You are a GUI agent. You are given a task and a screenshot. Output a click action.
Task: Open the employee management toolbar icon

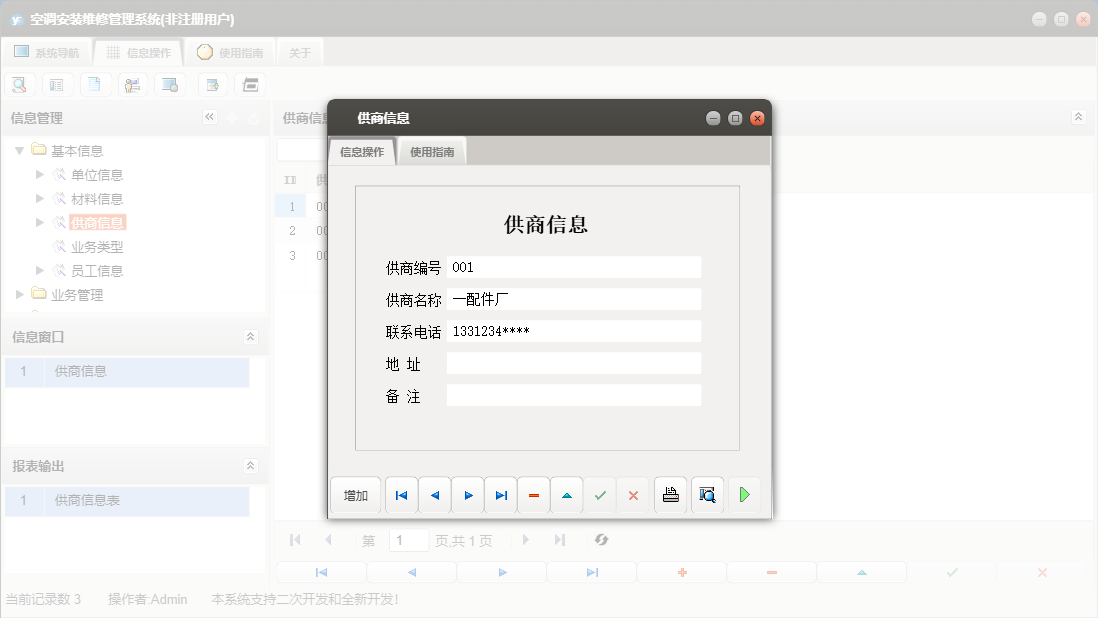132,84
